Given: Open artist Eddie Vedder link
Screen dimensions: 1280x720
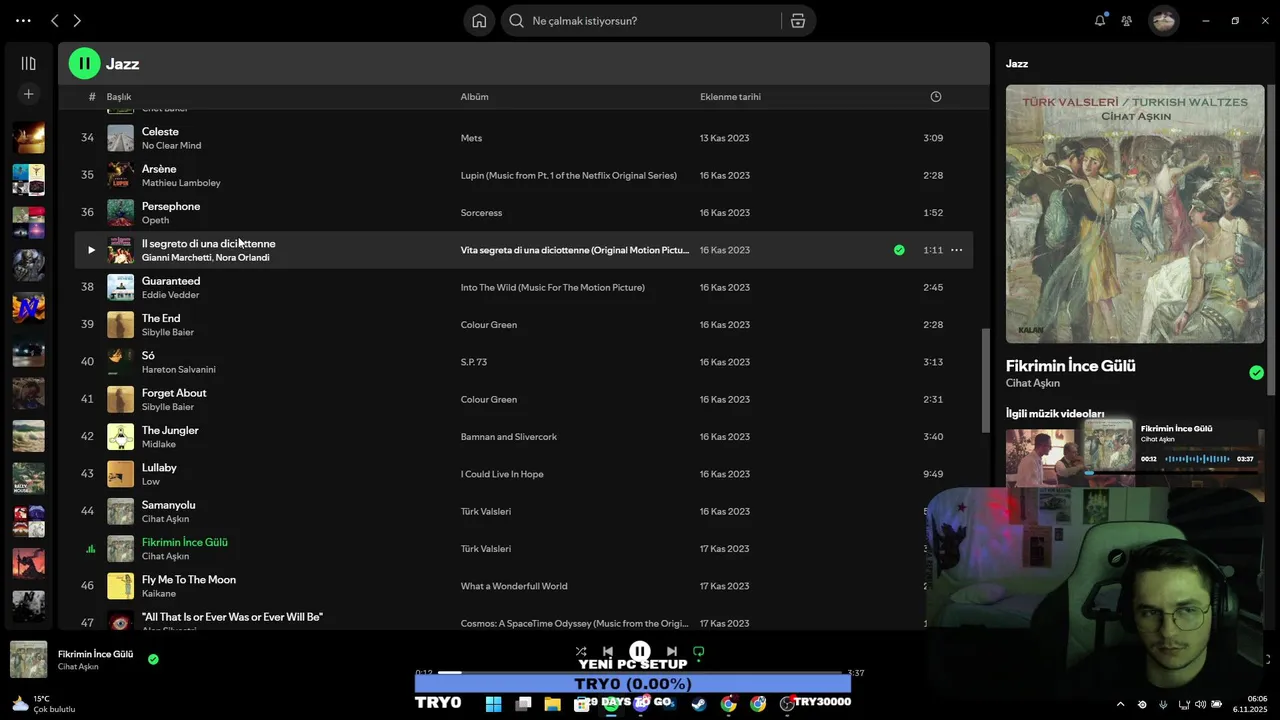Looking at the screenshot, I should coord(170,295).
